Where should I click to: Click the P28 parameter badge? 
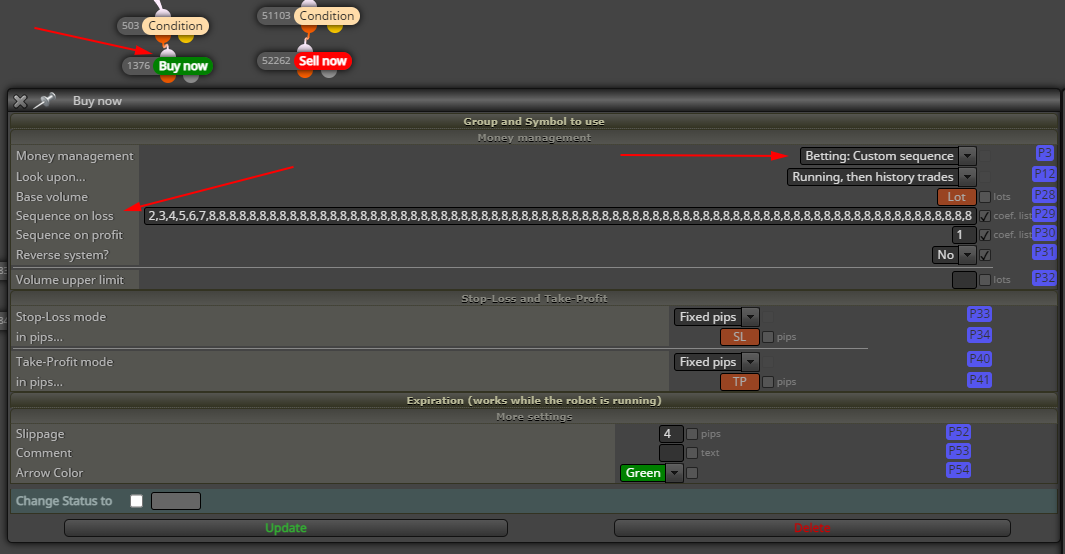tap(1045, 195)
